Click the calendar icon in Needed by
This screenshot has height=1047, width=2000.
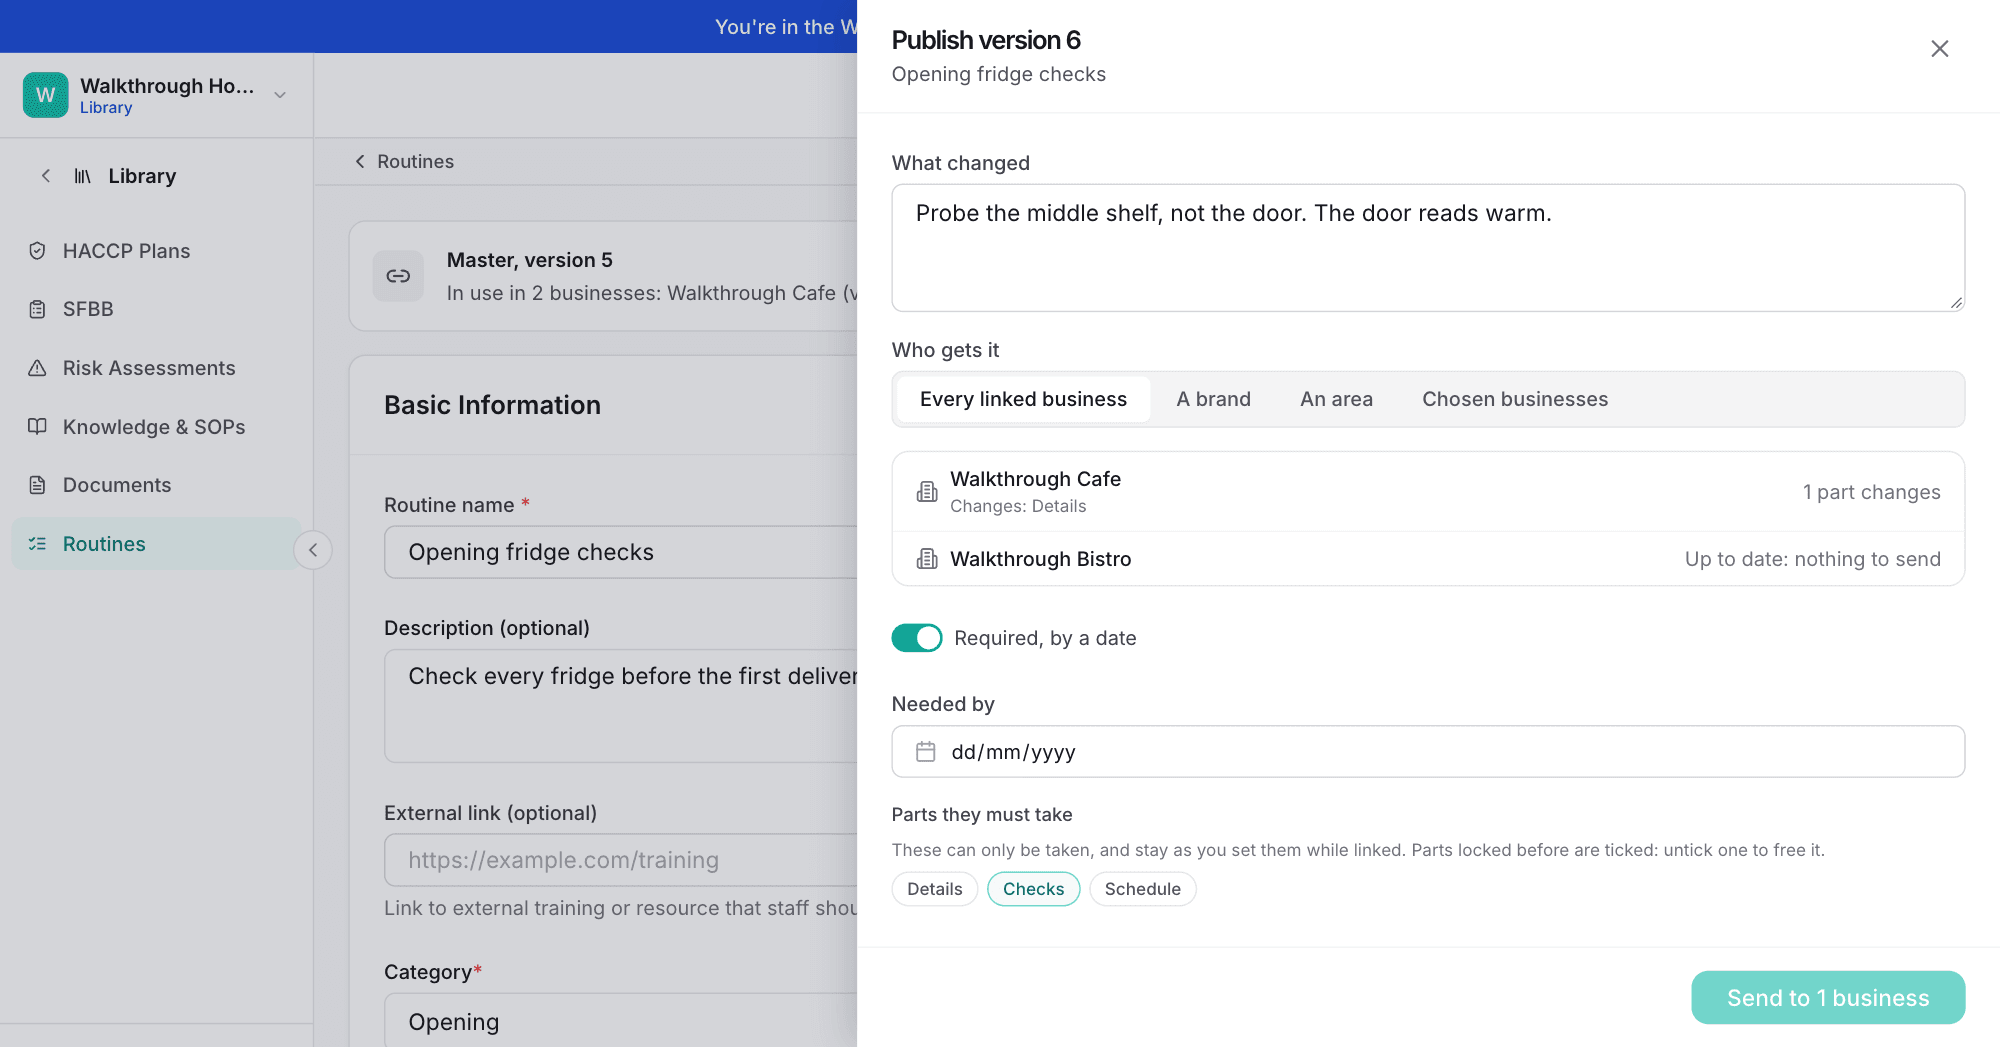click(x=926, y=752)
